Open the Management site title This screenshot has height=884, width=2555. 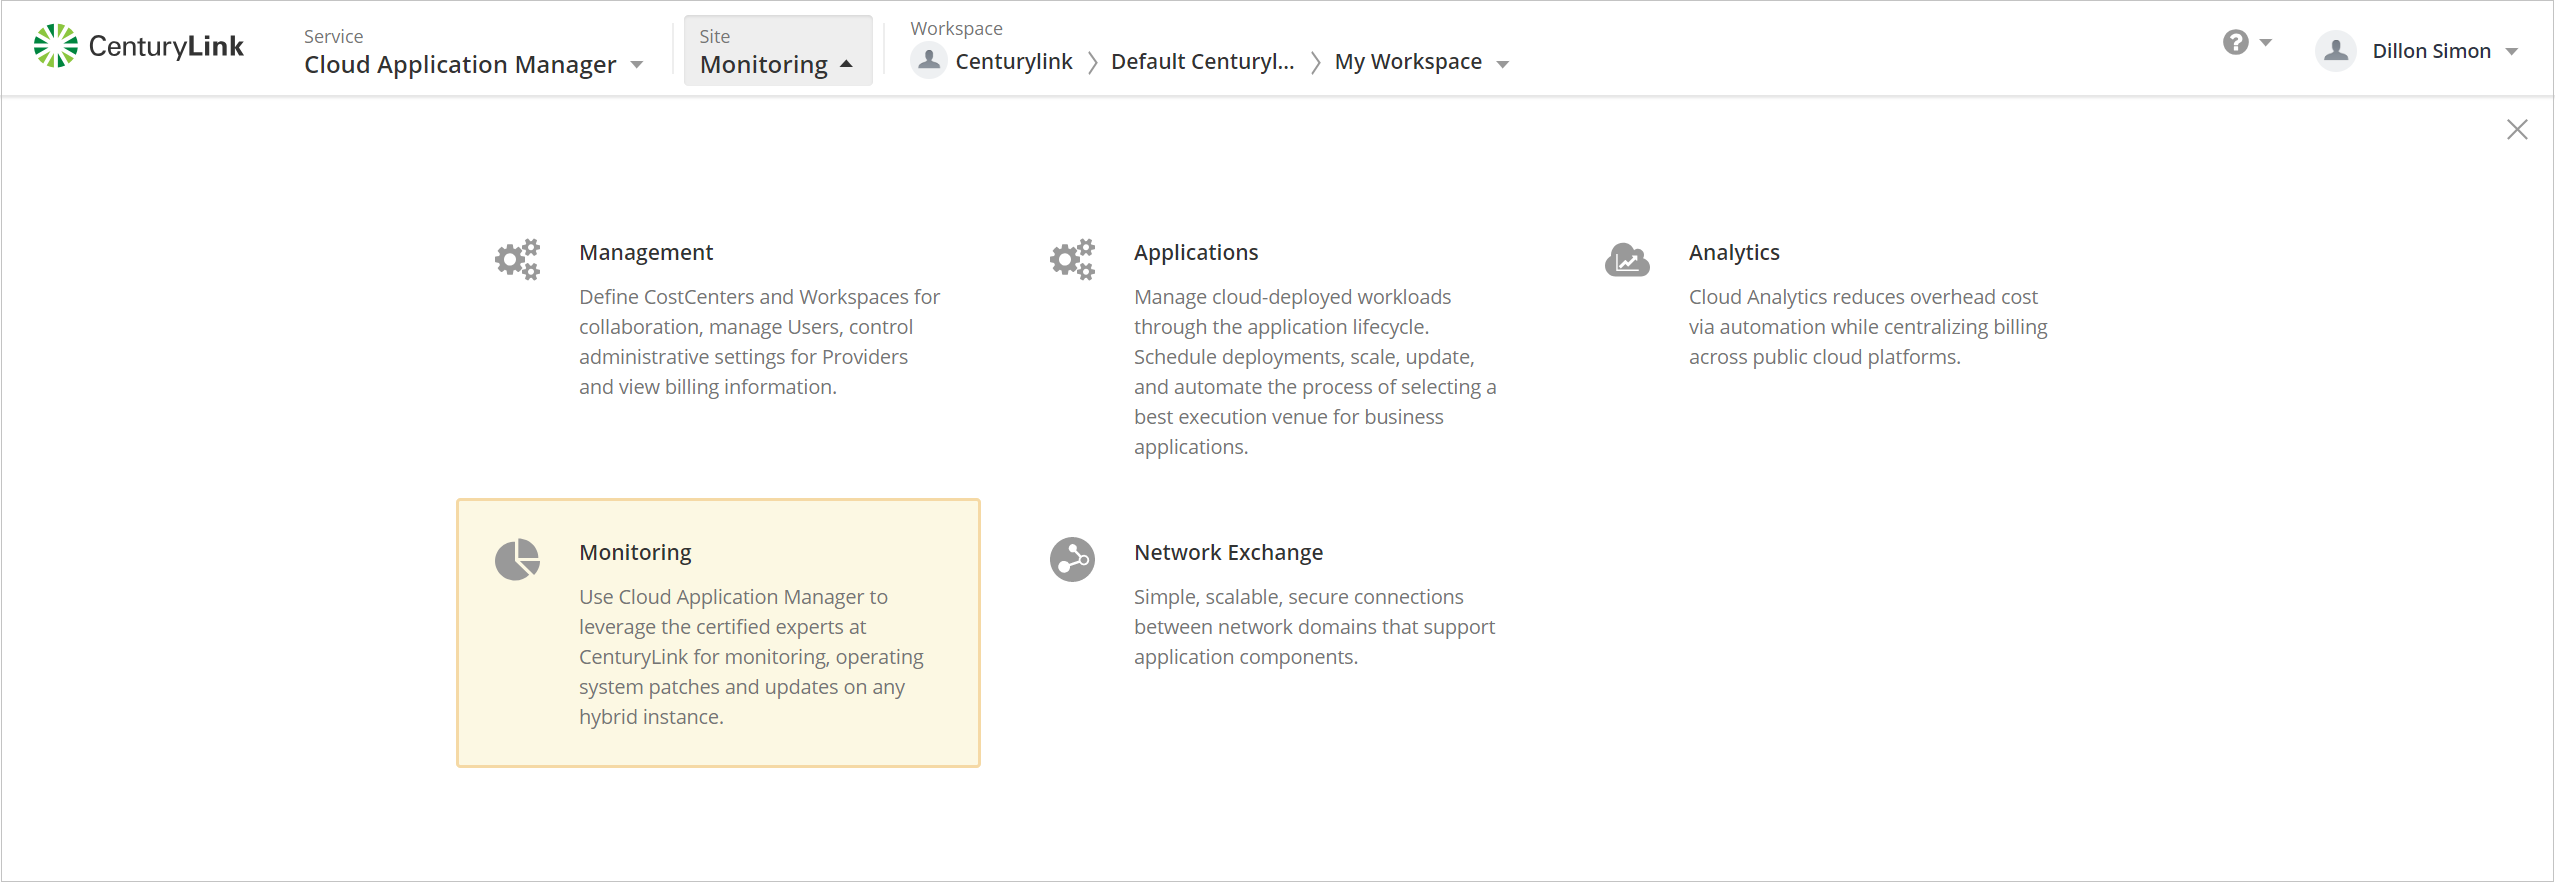646,252
